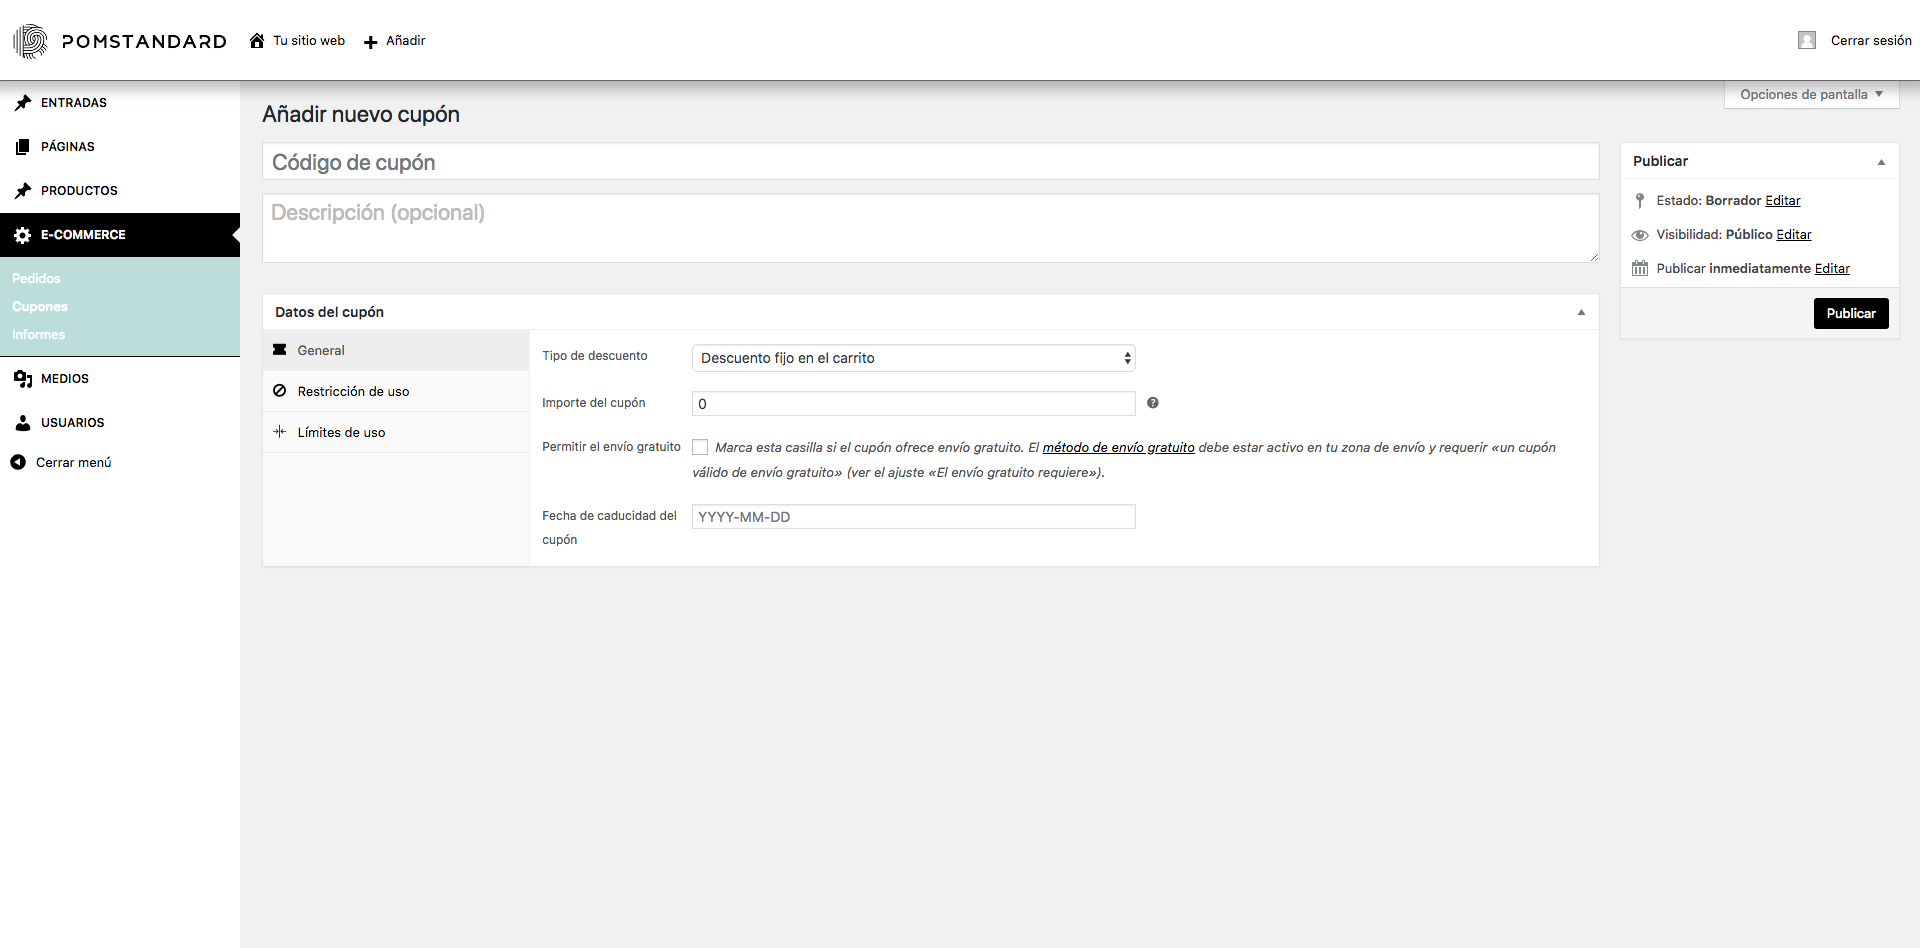Click the user avatar icon
Image resolution: width=1920 pixels, height=948 pixels.
[x=1806, y=41]
